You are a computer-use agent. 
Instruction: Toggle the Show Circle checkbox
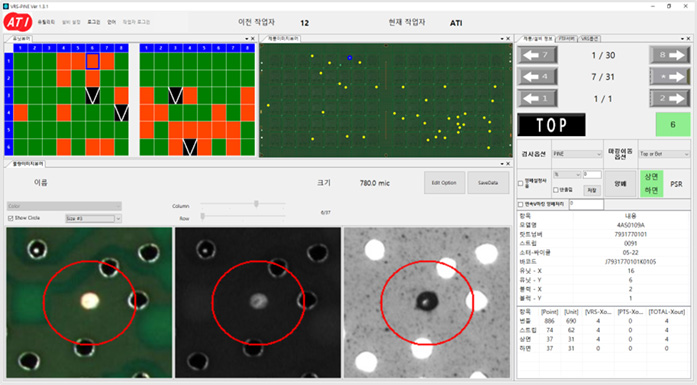tap(11, 218)
